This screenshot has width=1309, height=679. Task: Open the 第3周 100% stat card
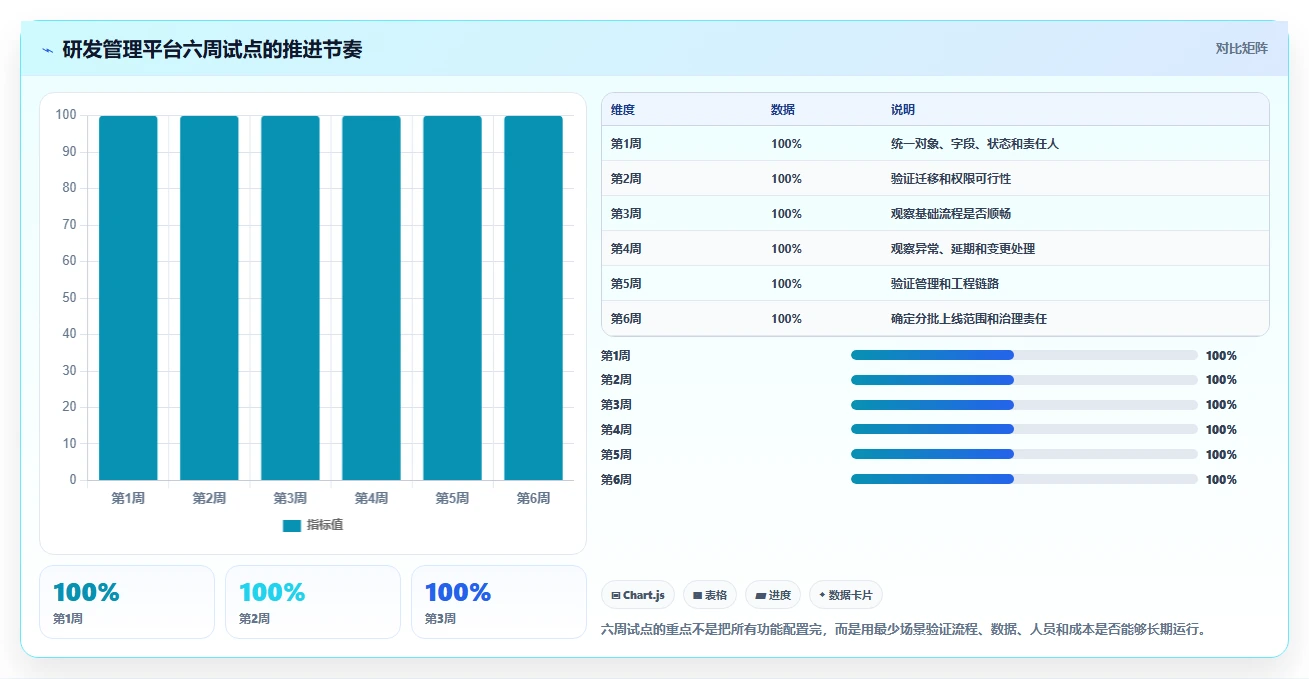click(499, 602)
